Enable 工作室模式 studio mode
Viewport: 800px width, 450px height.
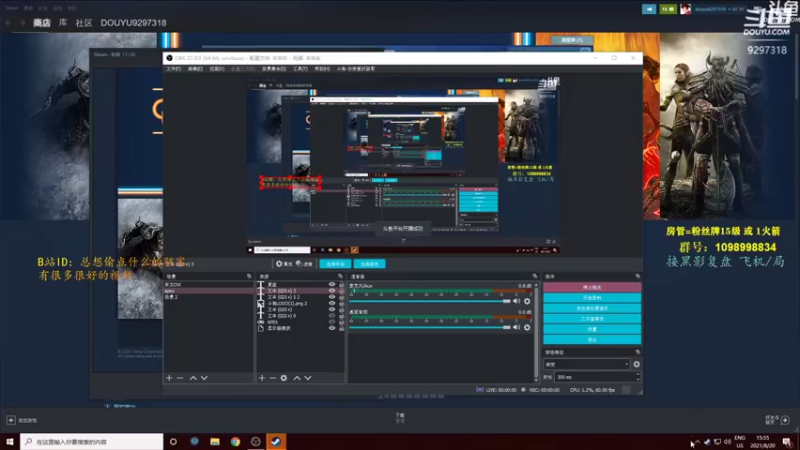[592, 318]
